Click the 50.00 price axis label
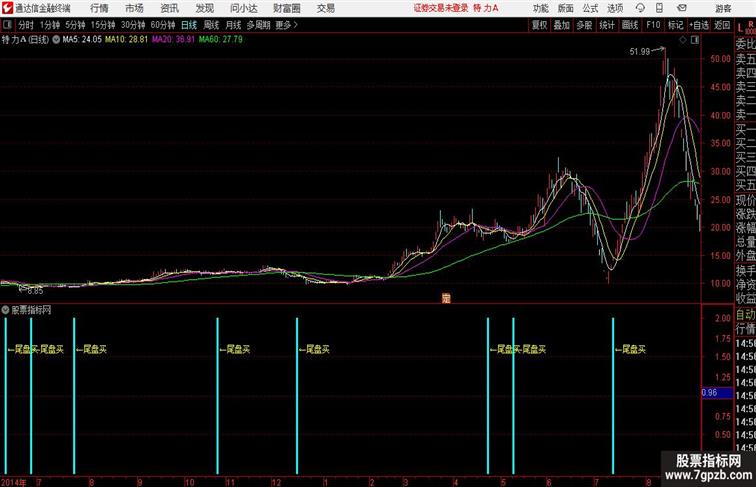The width and height of the screenshot is (756, 487). pos(721,59)
